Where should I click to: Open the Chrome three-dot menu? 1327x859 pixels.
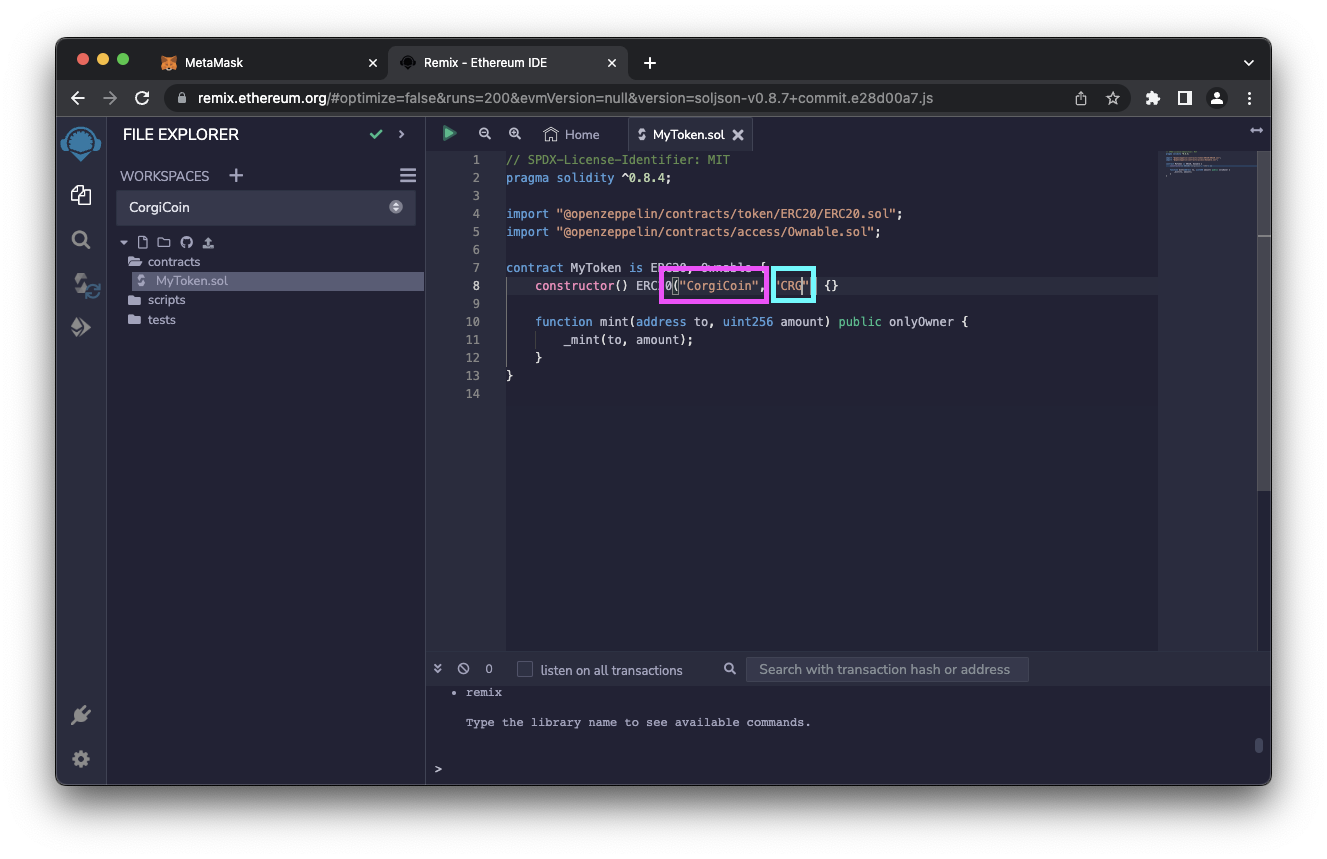pyautogui.click(x=1249, y=98)
